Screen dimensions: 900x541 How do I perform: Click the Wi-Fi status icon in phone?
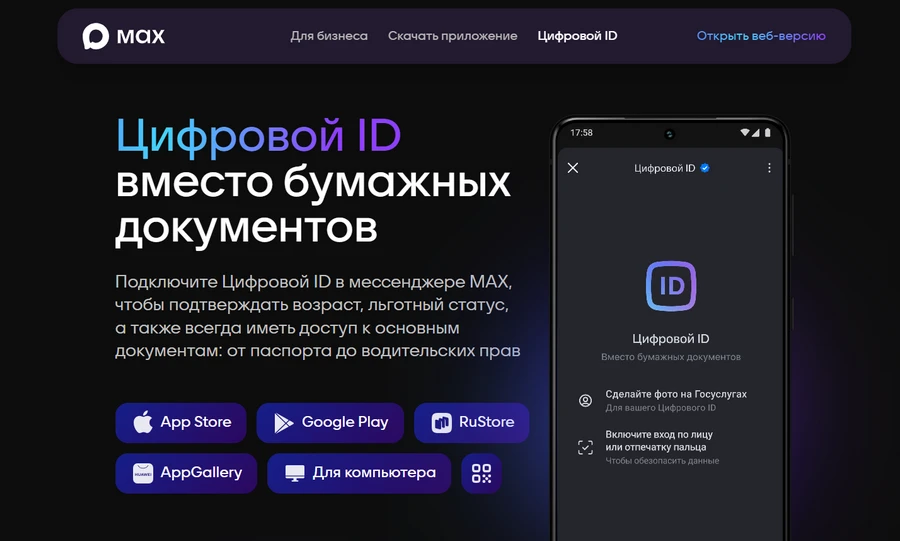click(746, 132)
